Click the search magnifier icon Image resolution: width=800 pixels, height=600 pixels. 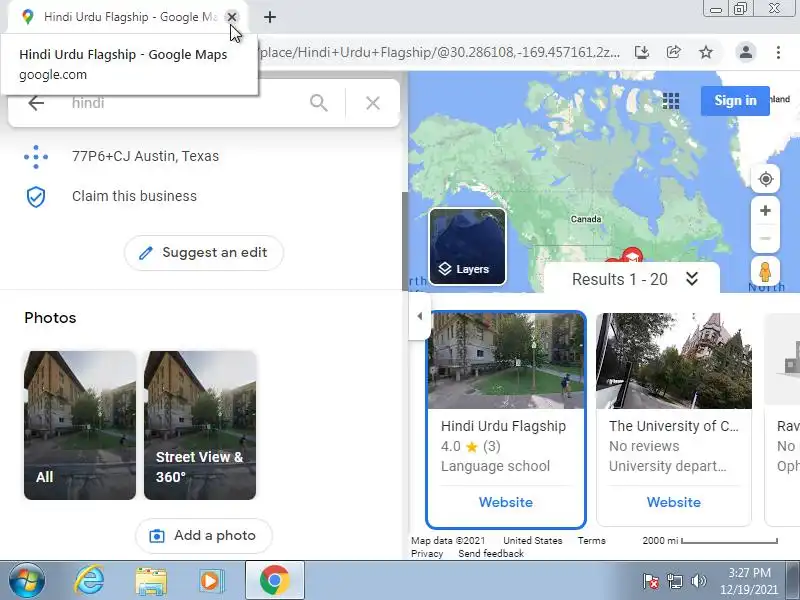[319, 103]
